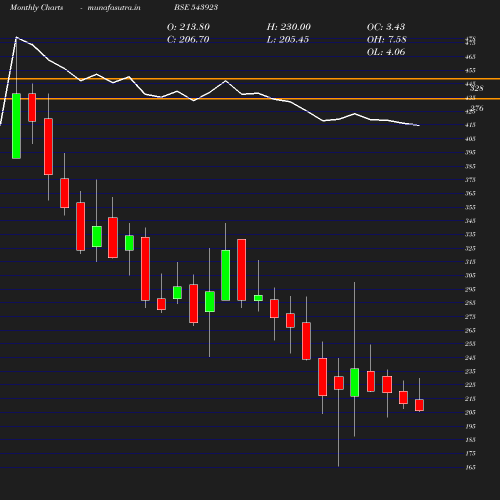Click the 185 price axis label
This screenshot has width=500, height=500.
pos(470,440)
